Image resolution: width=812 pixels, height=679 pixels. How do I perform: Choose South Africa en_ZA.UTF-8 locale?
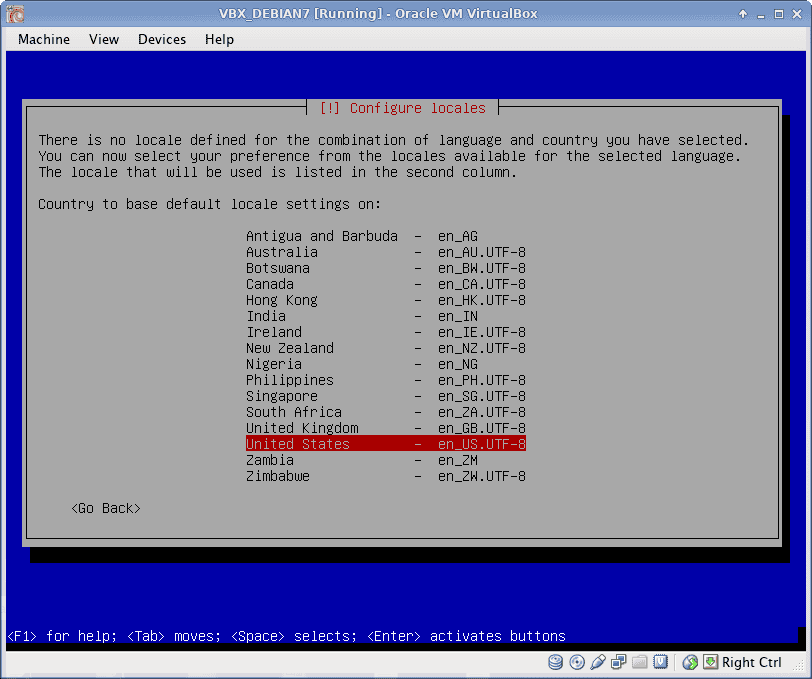[x=386, y=412]
